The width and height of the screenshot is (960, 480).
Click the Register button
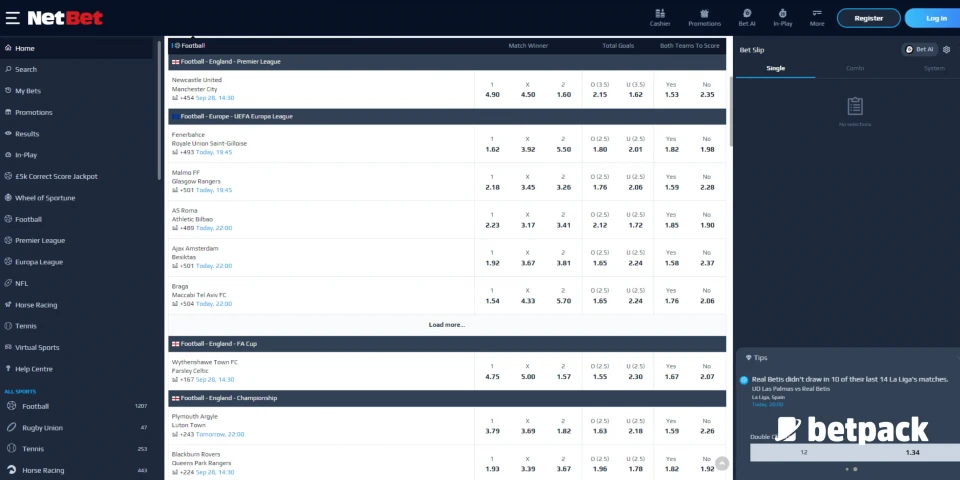869,18
